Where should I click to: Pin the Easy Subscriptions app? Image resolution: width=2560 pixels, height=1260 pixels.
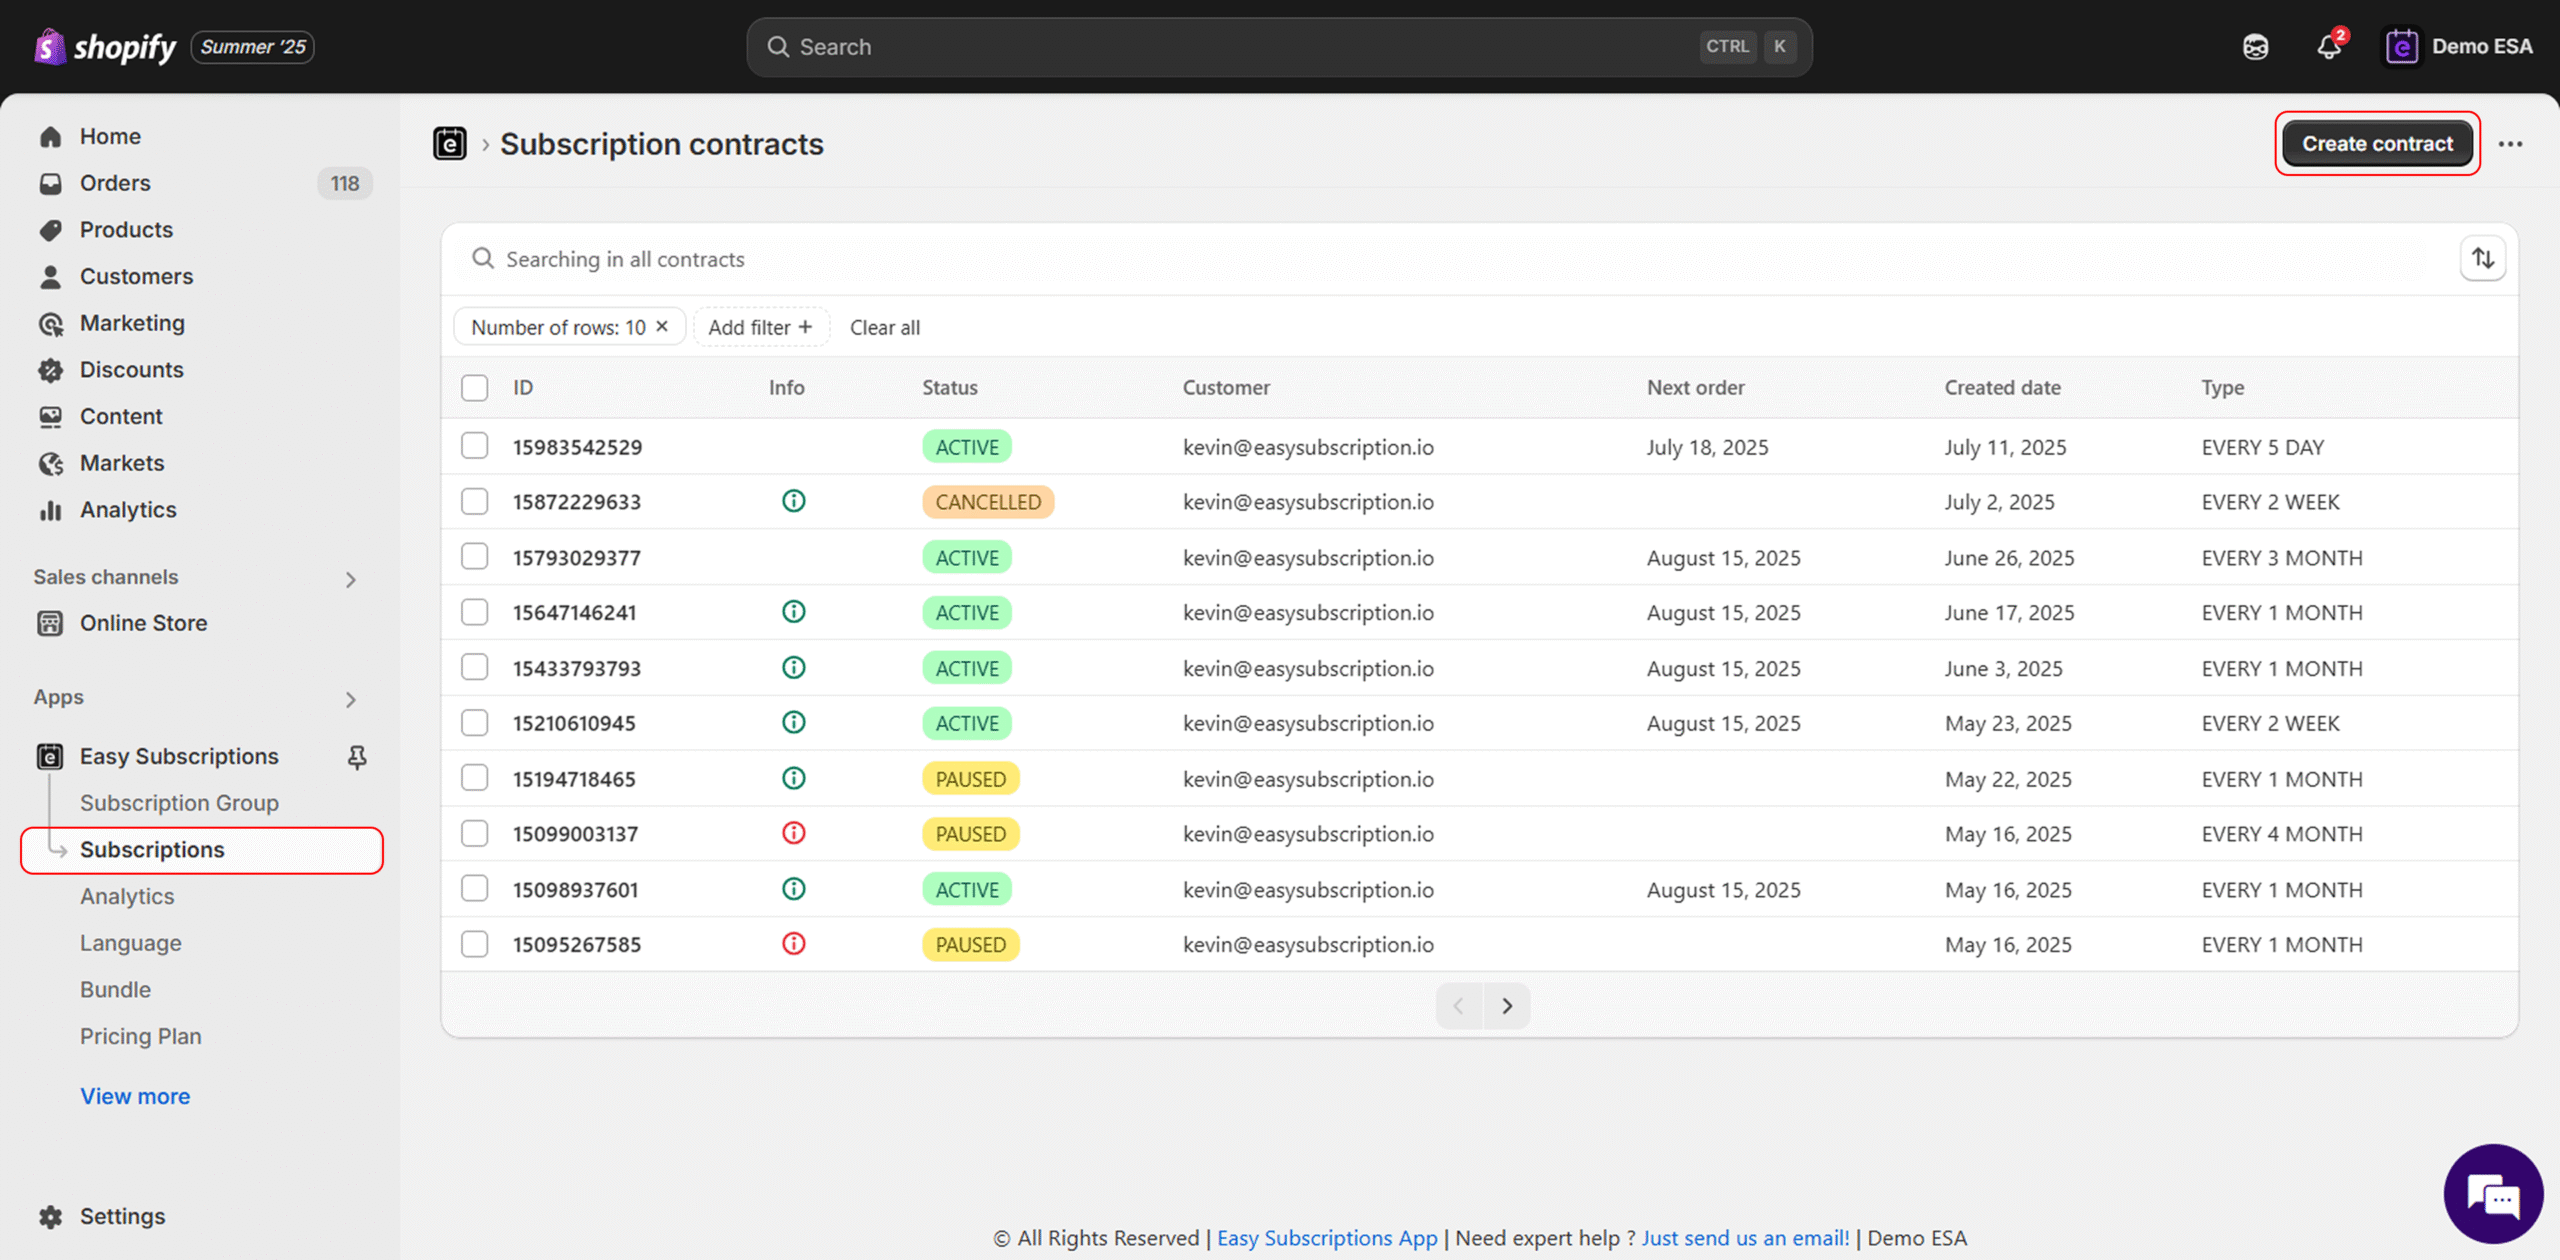tap(356, 757)
